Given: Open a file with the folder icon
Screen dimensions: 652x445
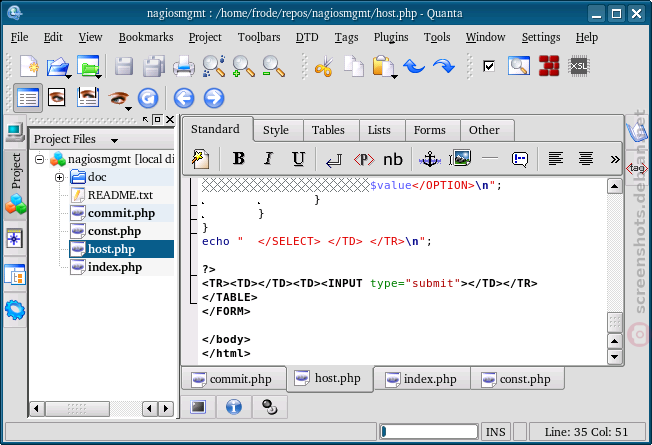Looking at the screenshot, I should (x=57, y=66).
